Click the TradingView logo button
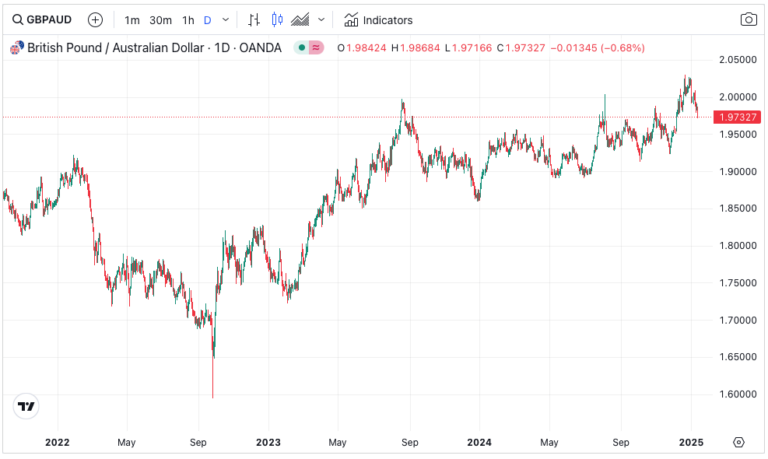 click(x=26, y=406)
